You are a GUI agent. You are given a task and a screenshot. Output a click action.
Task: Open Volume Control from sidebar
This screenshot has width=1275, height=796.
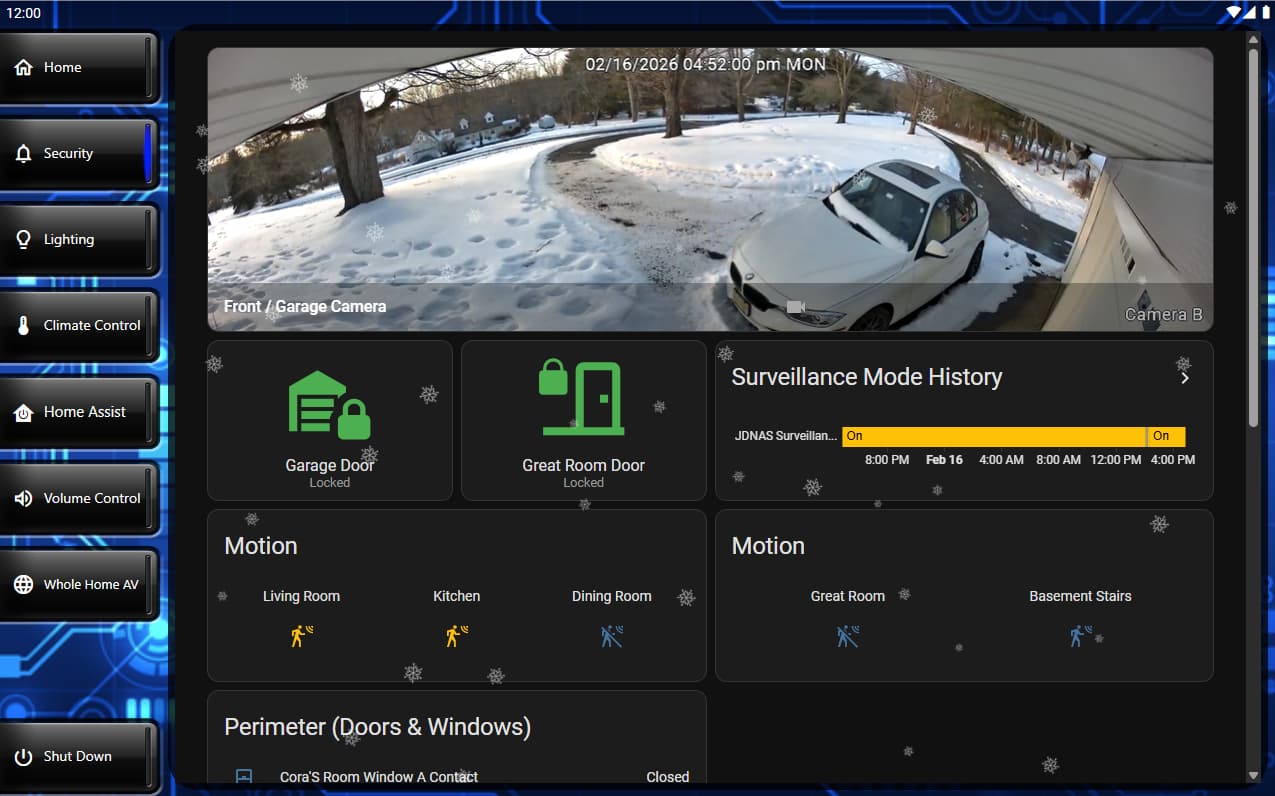click(x=79, y=498)
